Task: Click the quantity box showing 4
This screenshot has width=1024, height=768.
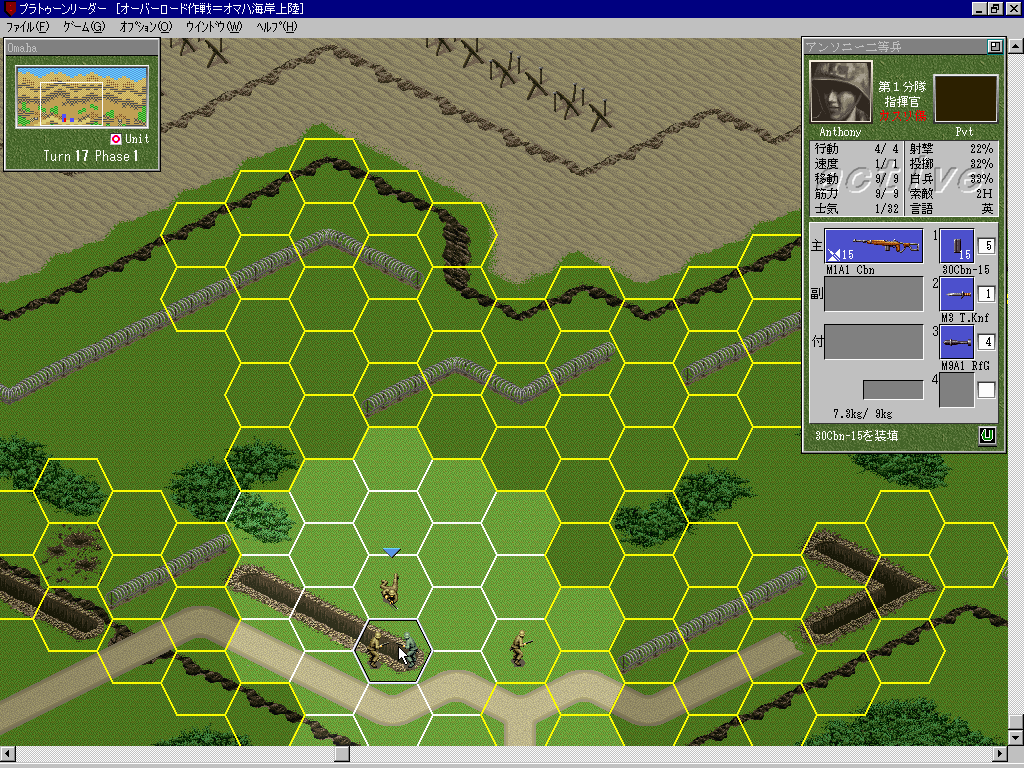Action: (986, 342)
